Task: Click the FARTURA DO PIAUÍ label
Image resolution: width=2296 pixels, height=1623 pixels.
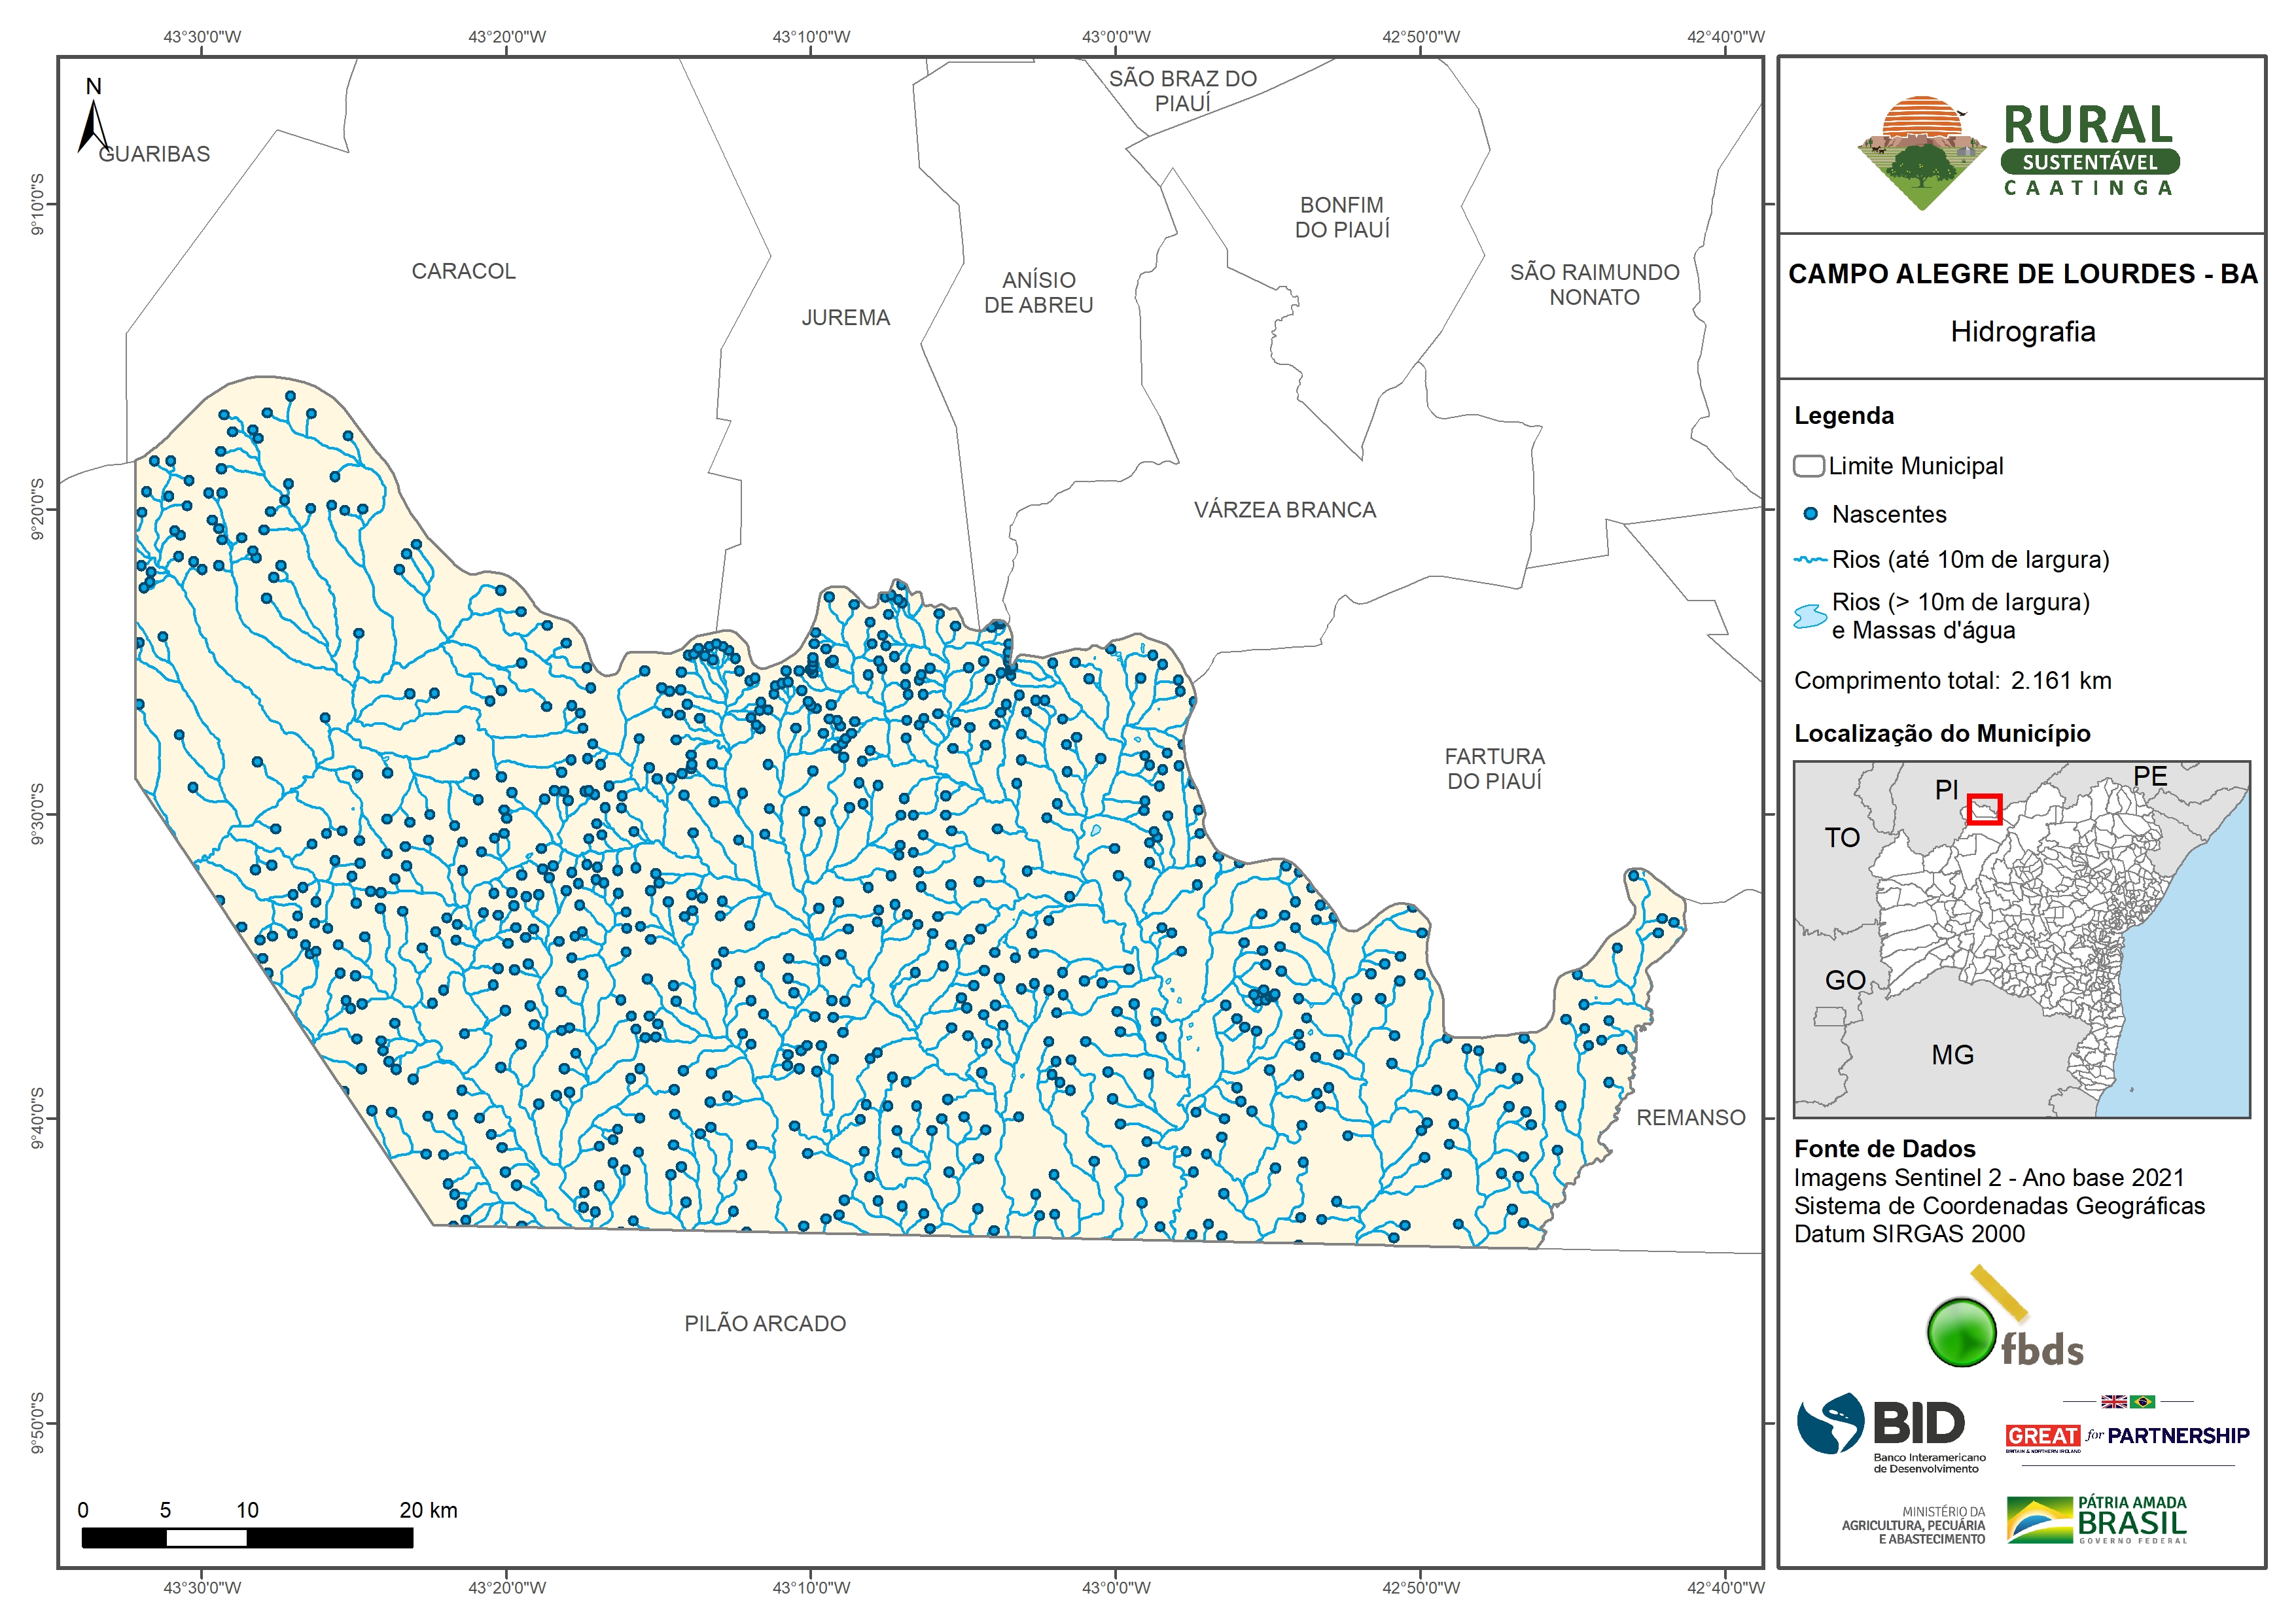Action: click(1494, 768)
